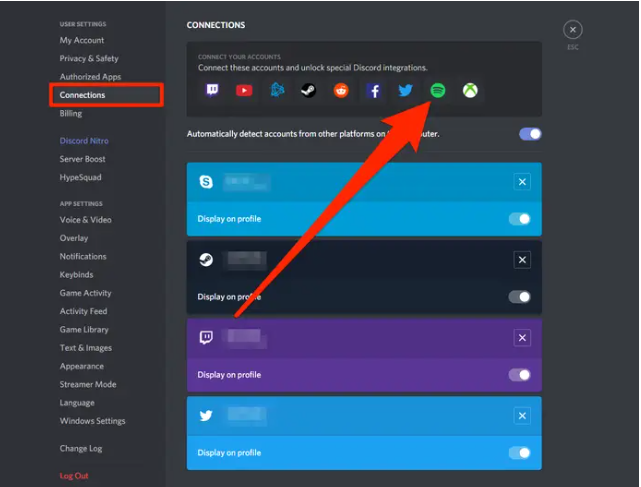Connect a Battle.net account icon
Image resolution: width=641 pixels, height=487 pixels.
(277, 90)
